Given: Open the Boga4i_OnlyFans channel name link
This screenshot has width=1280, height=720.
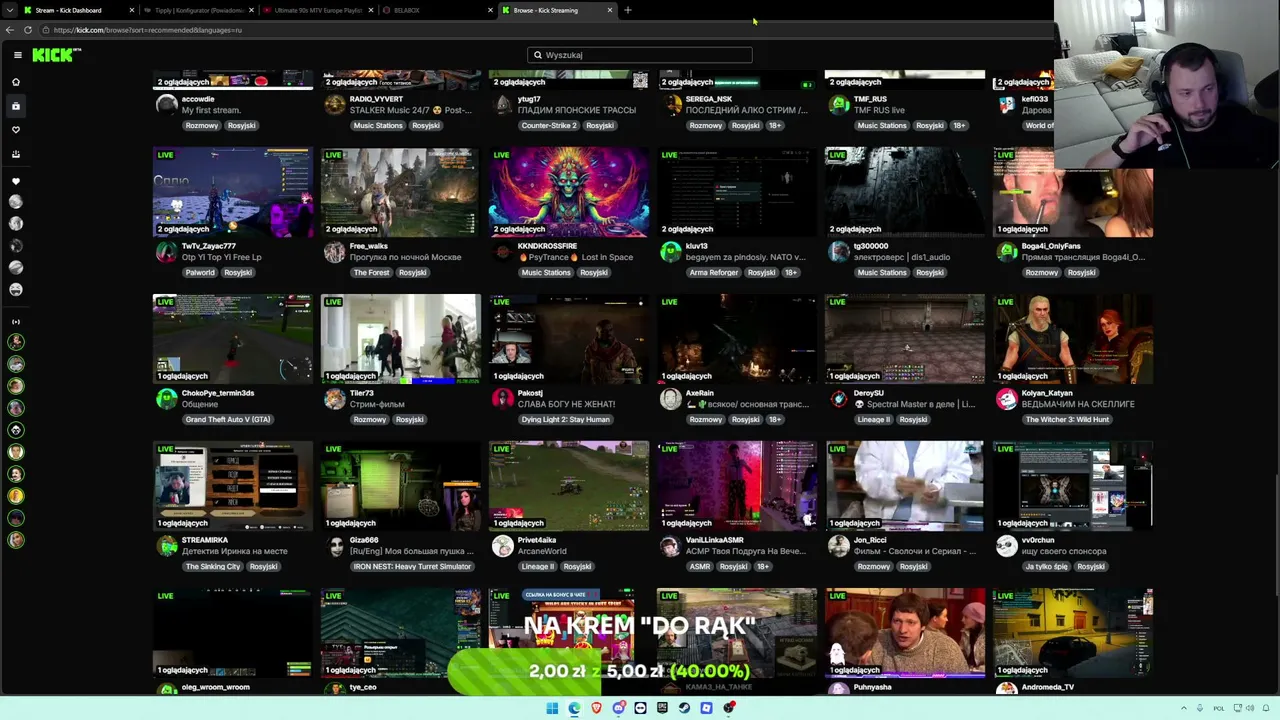Looking at the screenshot, I should (1053, 246).
